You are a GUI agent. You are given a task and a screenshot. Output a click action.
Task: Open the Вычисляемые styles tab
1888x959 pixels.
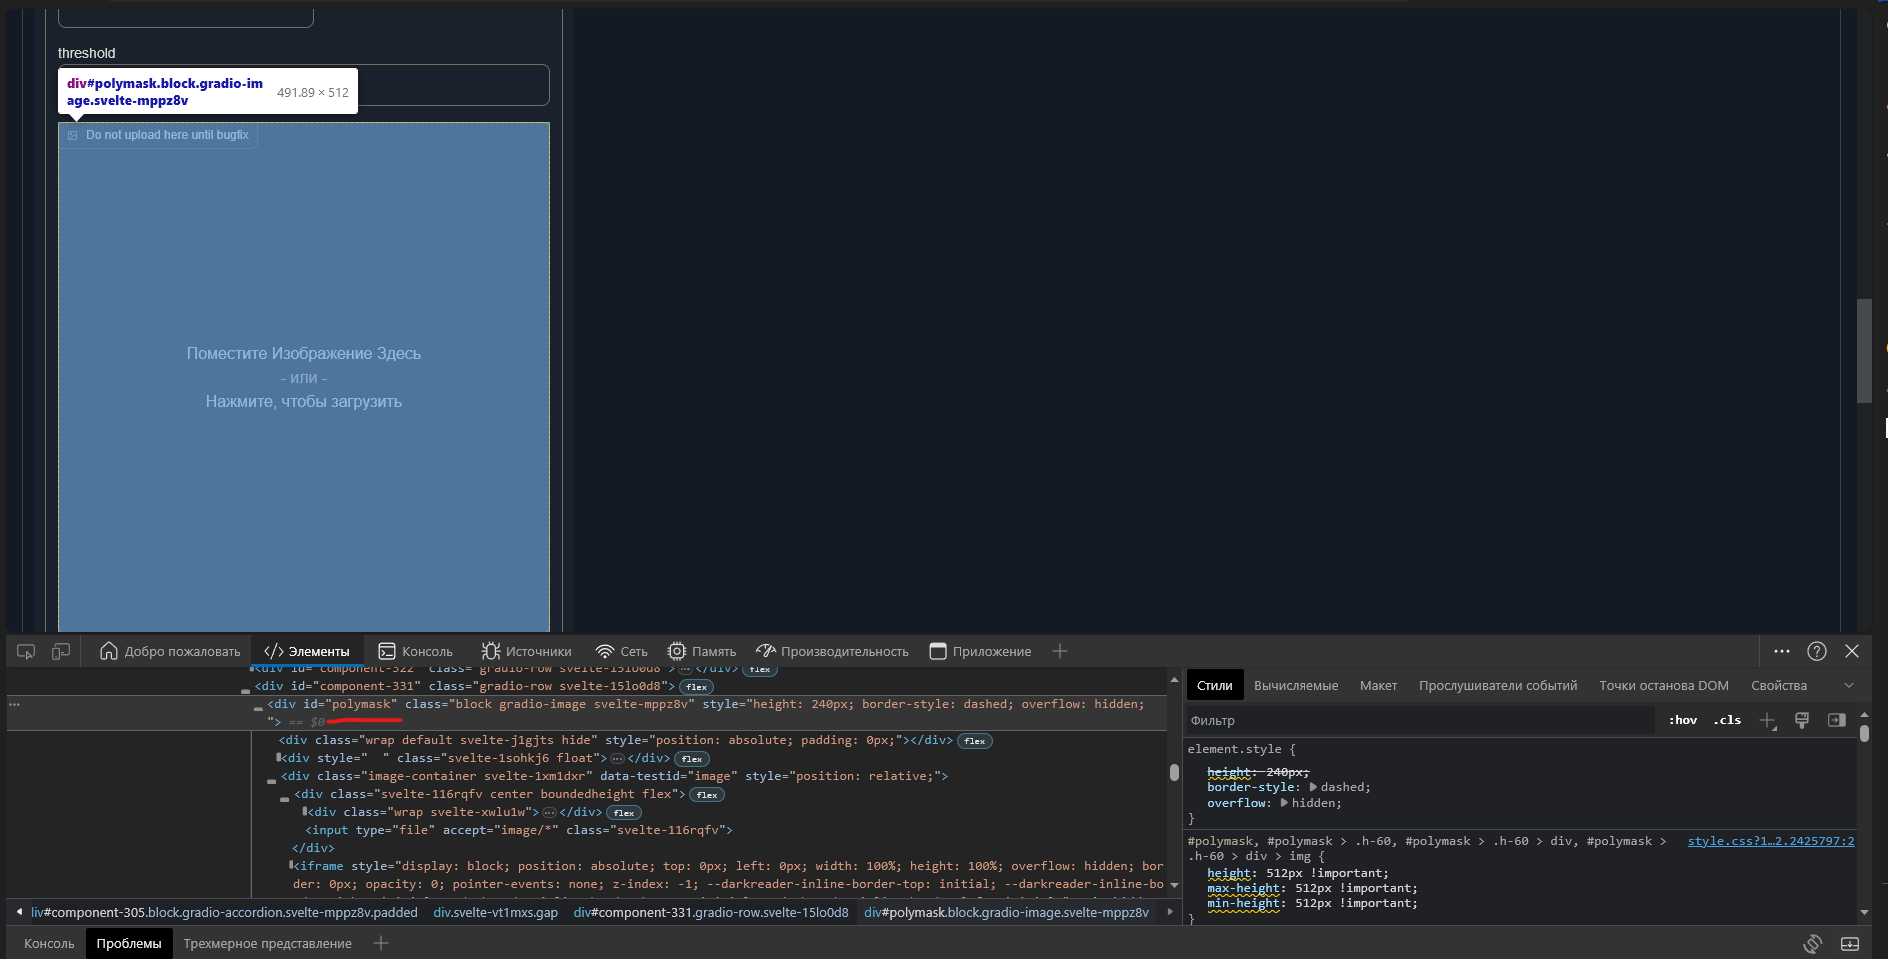coord(1296,685)
